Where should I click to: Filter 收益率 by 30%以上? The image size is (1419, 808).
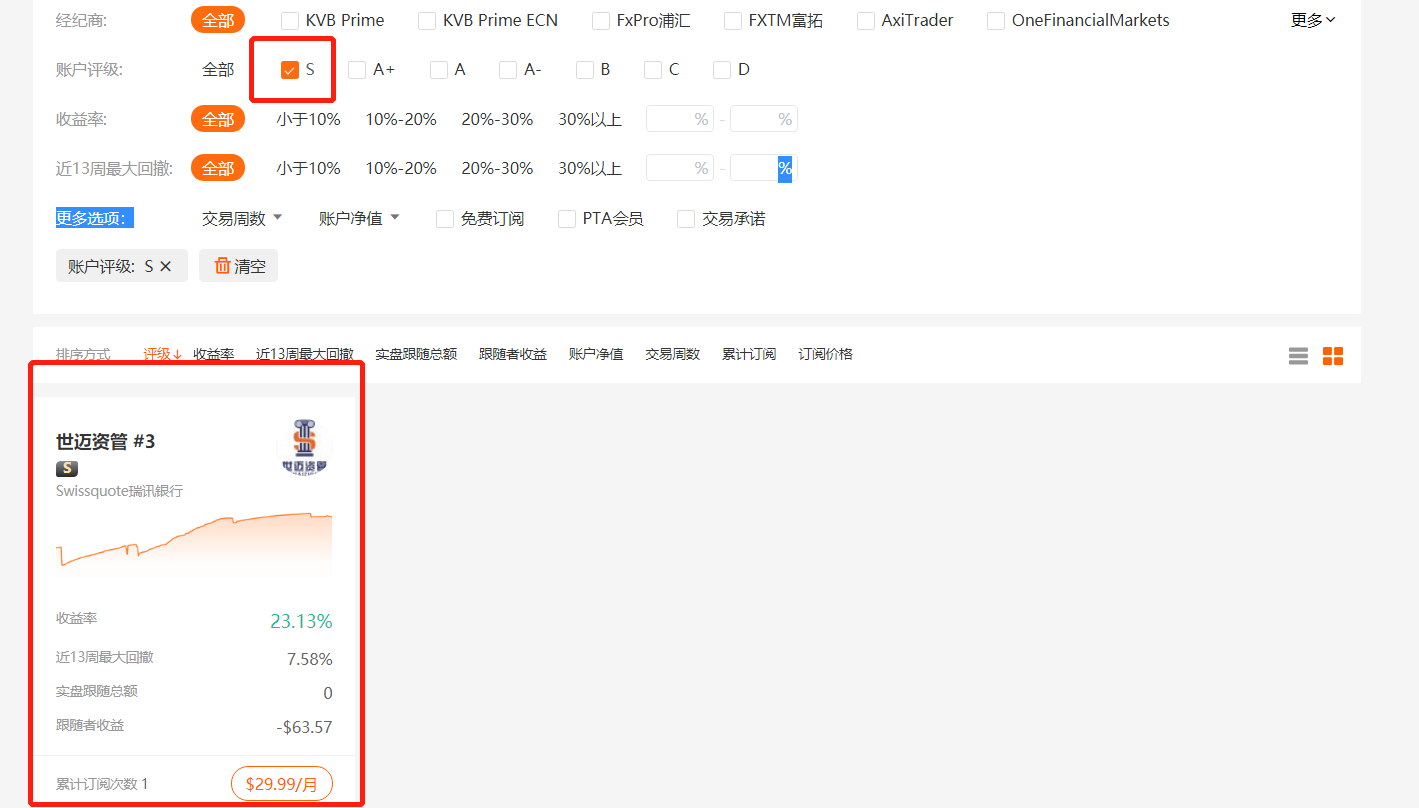tap(590, 119)
